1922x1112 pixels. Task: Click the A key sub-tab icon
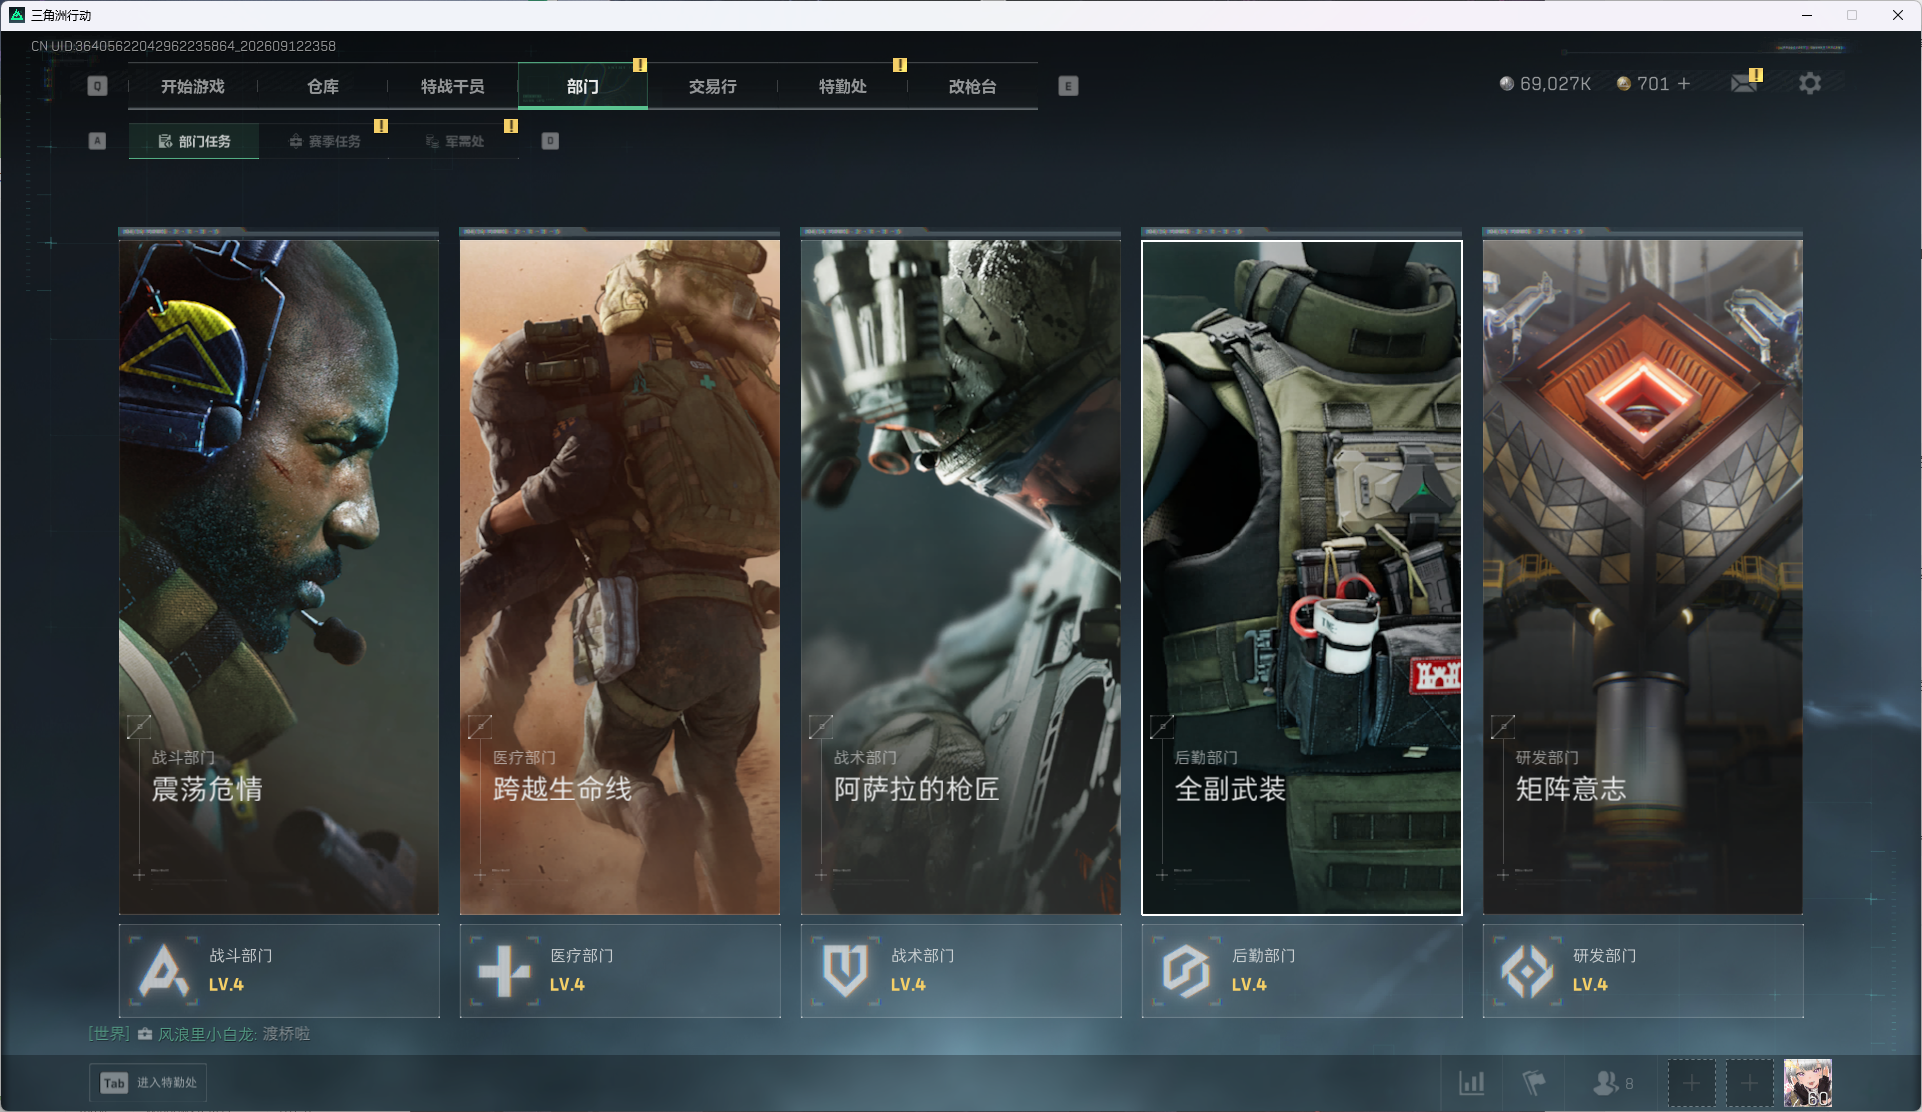point(97,141)
